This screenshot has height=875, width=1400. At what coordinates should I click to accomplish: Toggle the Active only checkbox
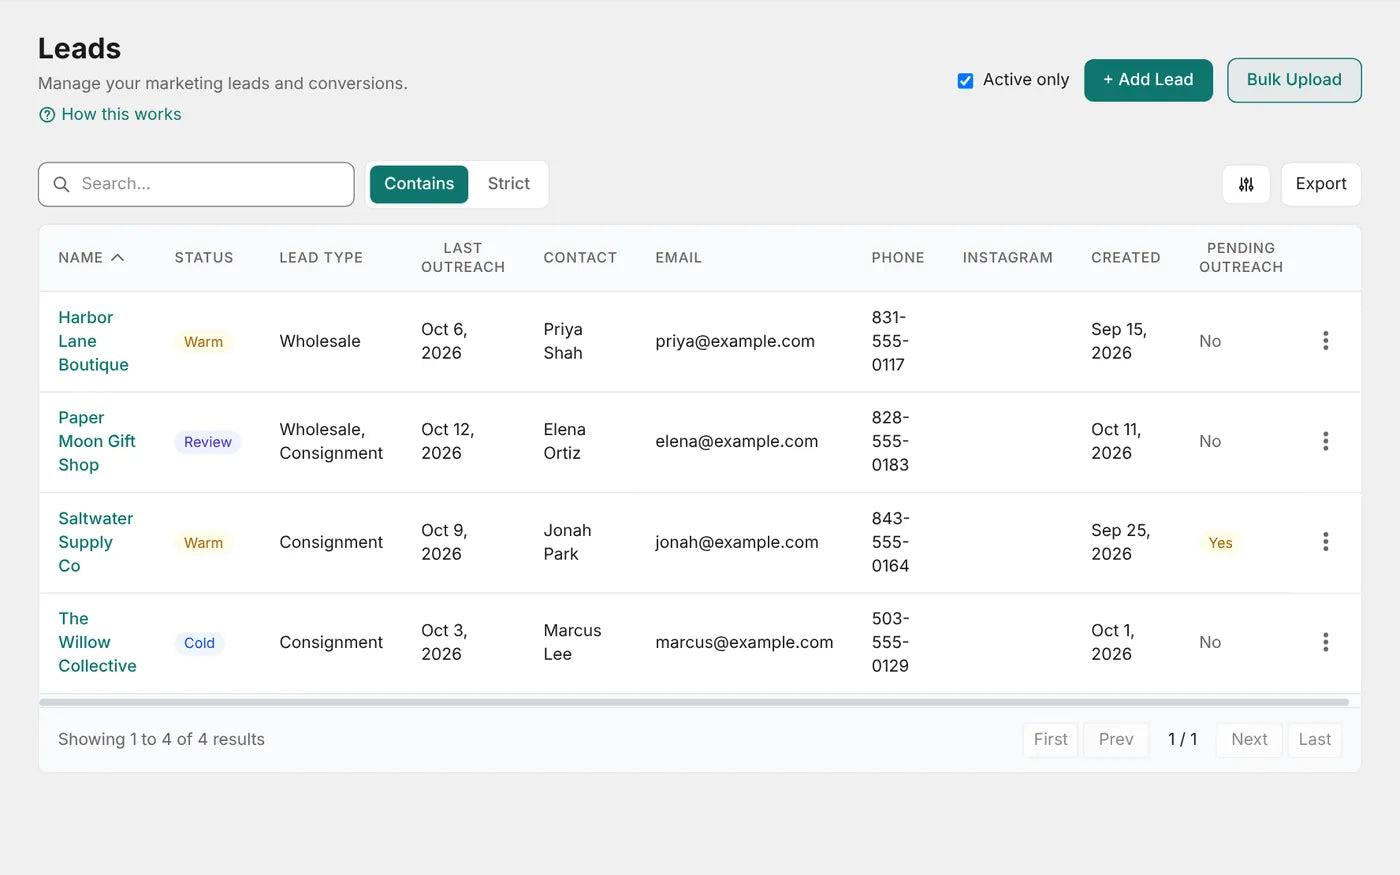tap(965, 81)
